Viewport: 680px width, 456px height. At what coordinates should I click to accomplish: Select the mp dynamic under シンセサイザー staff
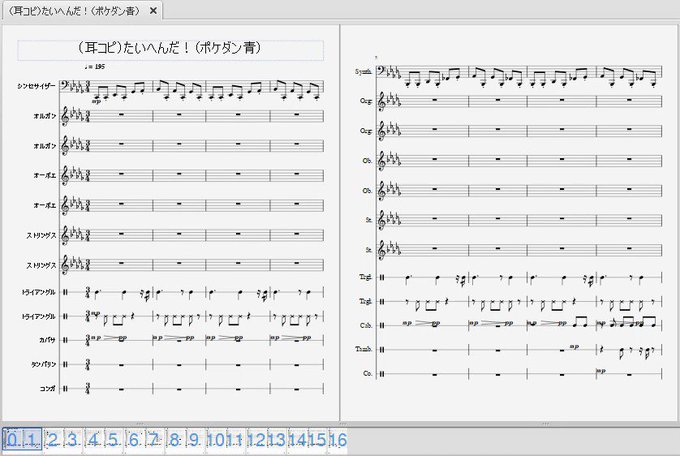tap(96, 102)
